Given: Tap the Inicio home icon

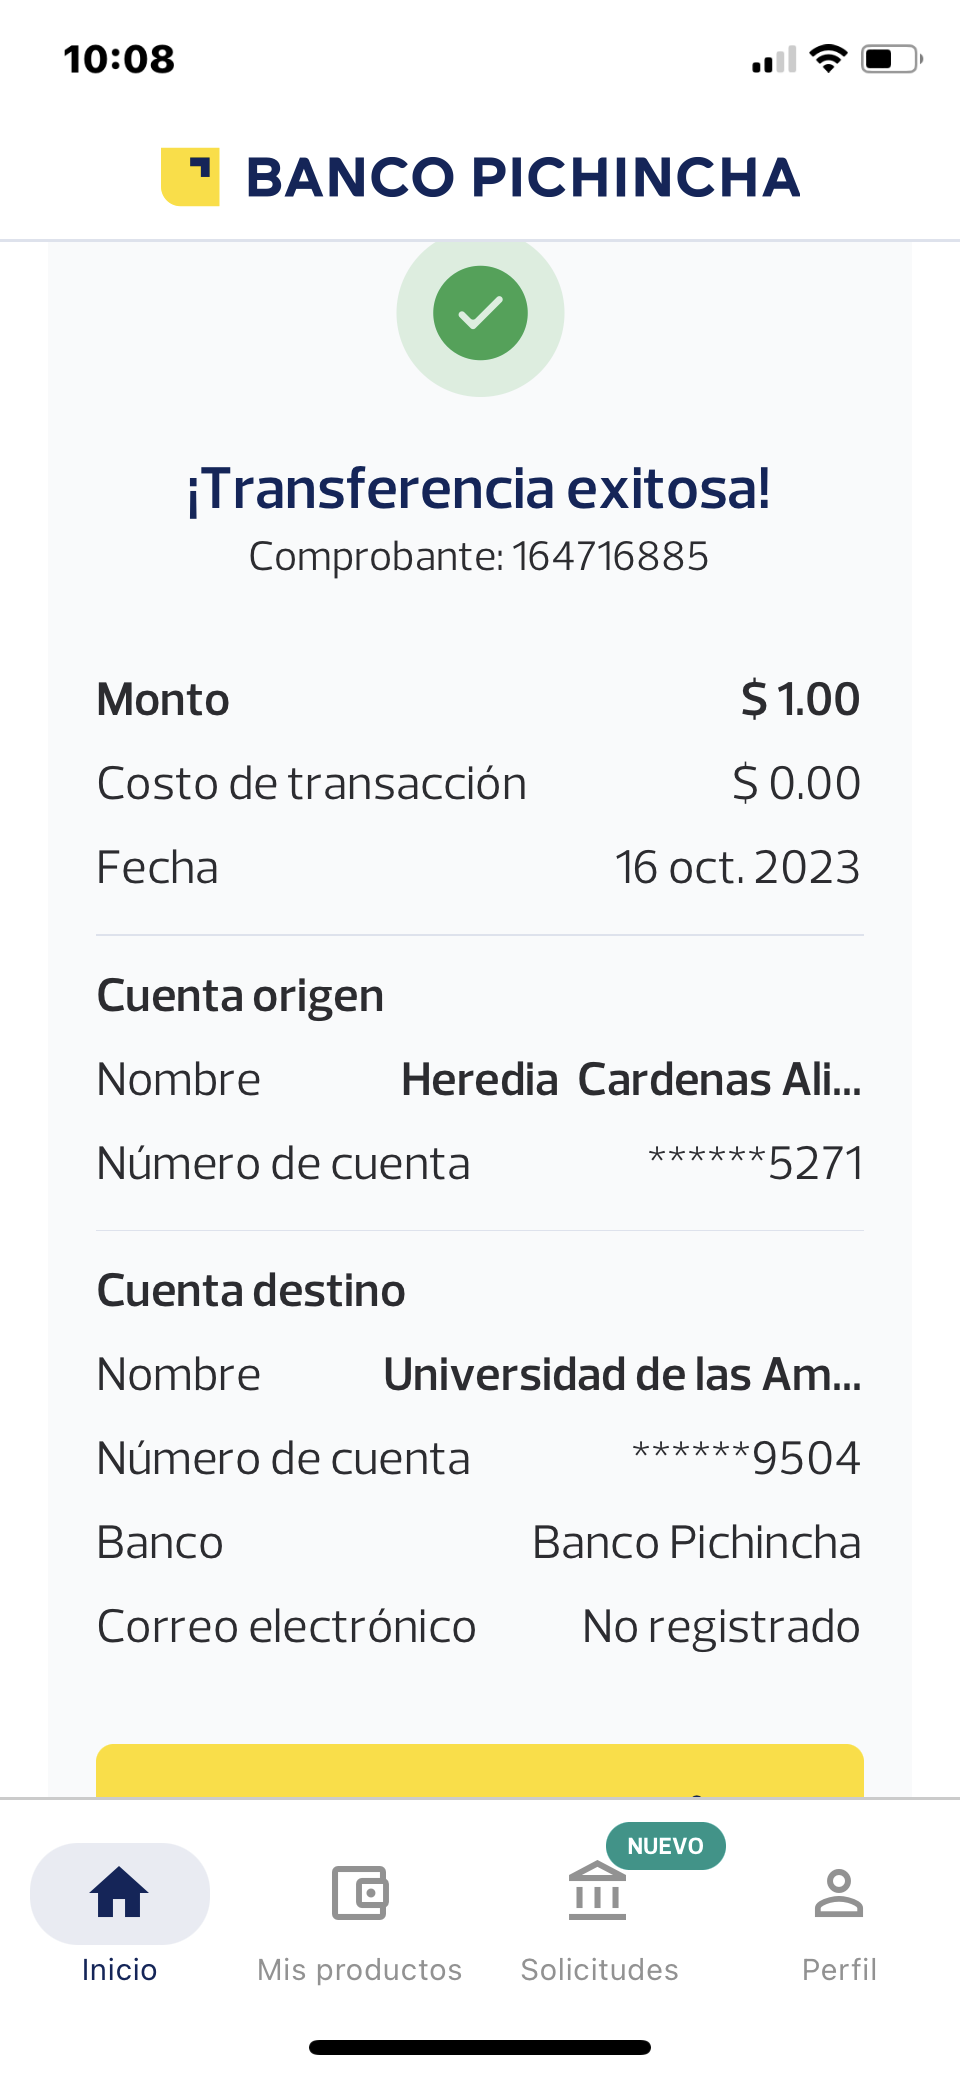Looking at the screenshot, I should coord(119,1893).
